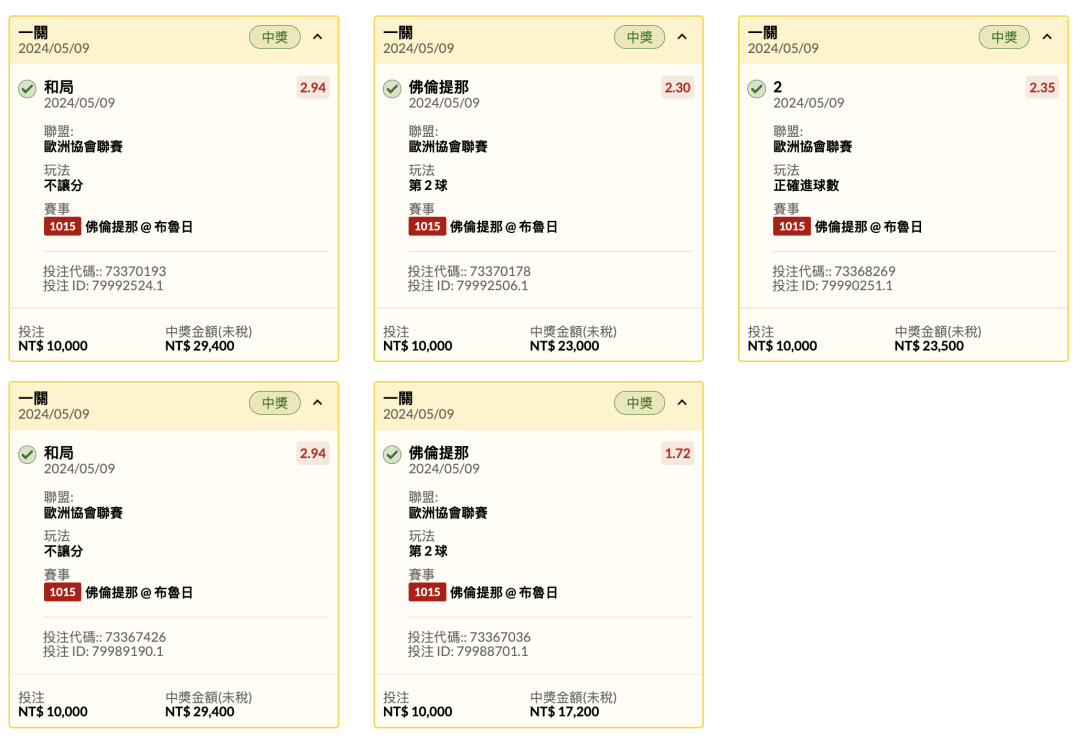Collapse the card with bet code 73368269

click(1047, 37)
